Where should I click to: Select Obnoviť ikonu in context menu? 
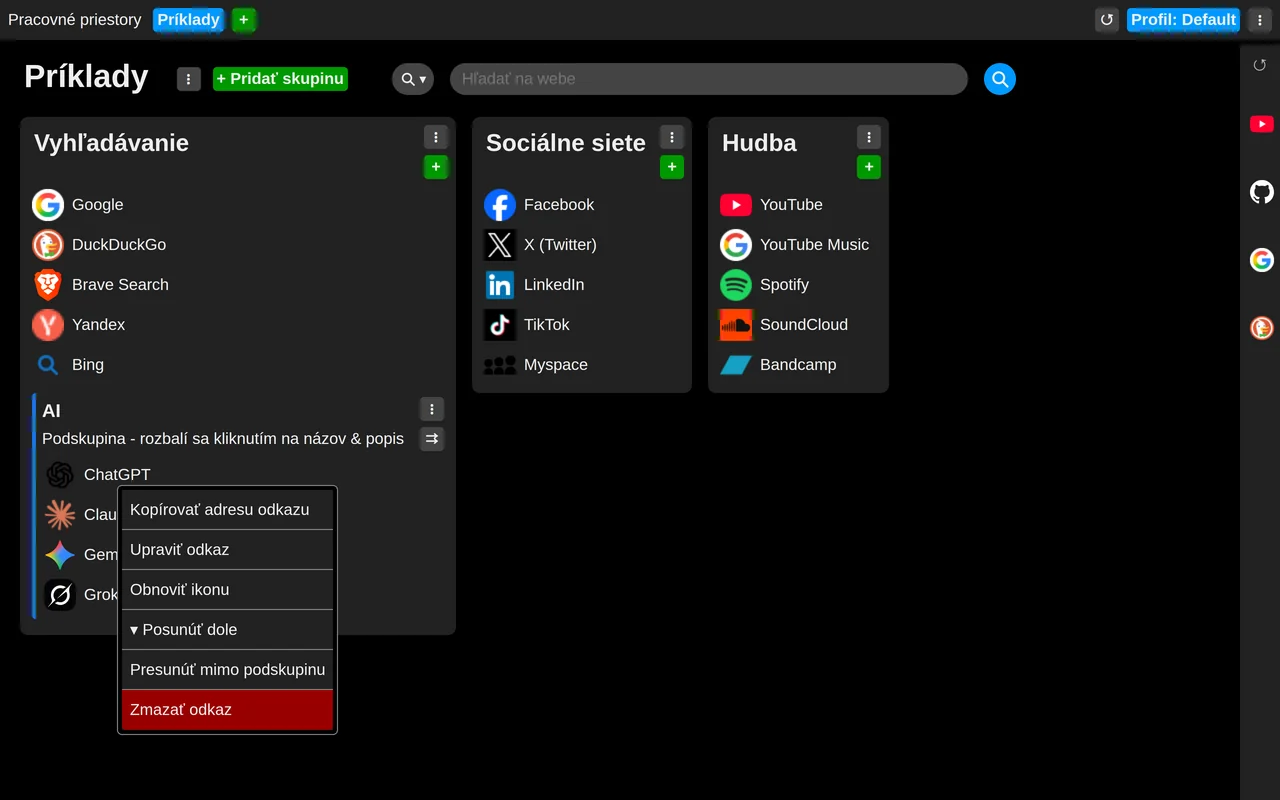pyautogui.click(x=227, y=590)
